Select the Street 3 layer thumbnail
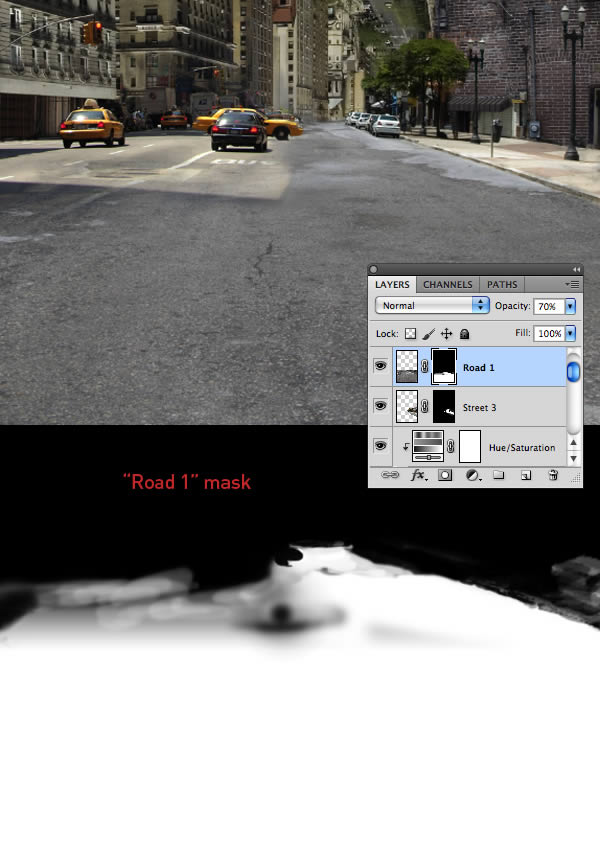 tap(407, 407)
